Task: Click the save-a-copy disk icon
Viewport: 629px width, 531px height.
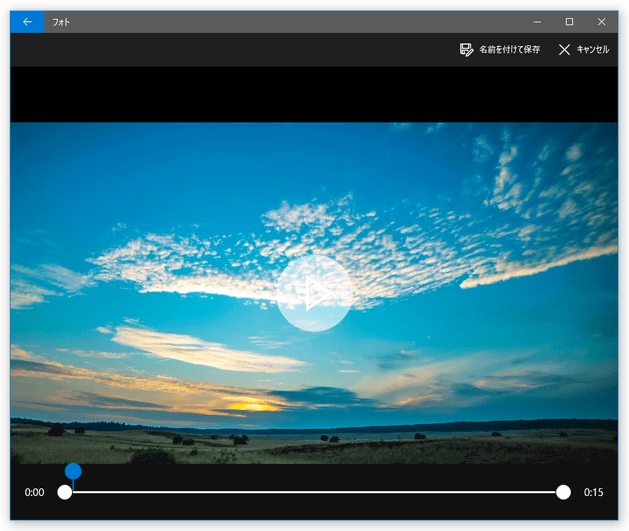Action: click(x=466, y=50)
